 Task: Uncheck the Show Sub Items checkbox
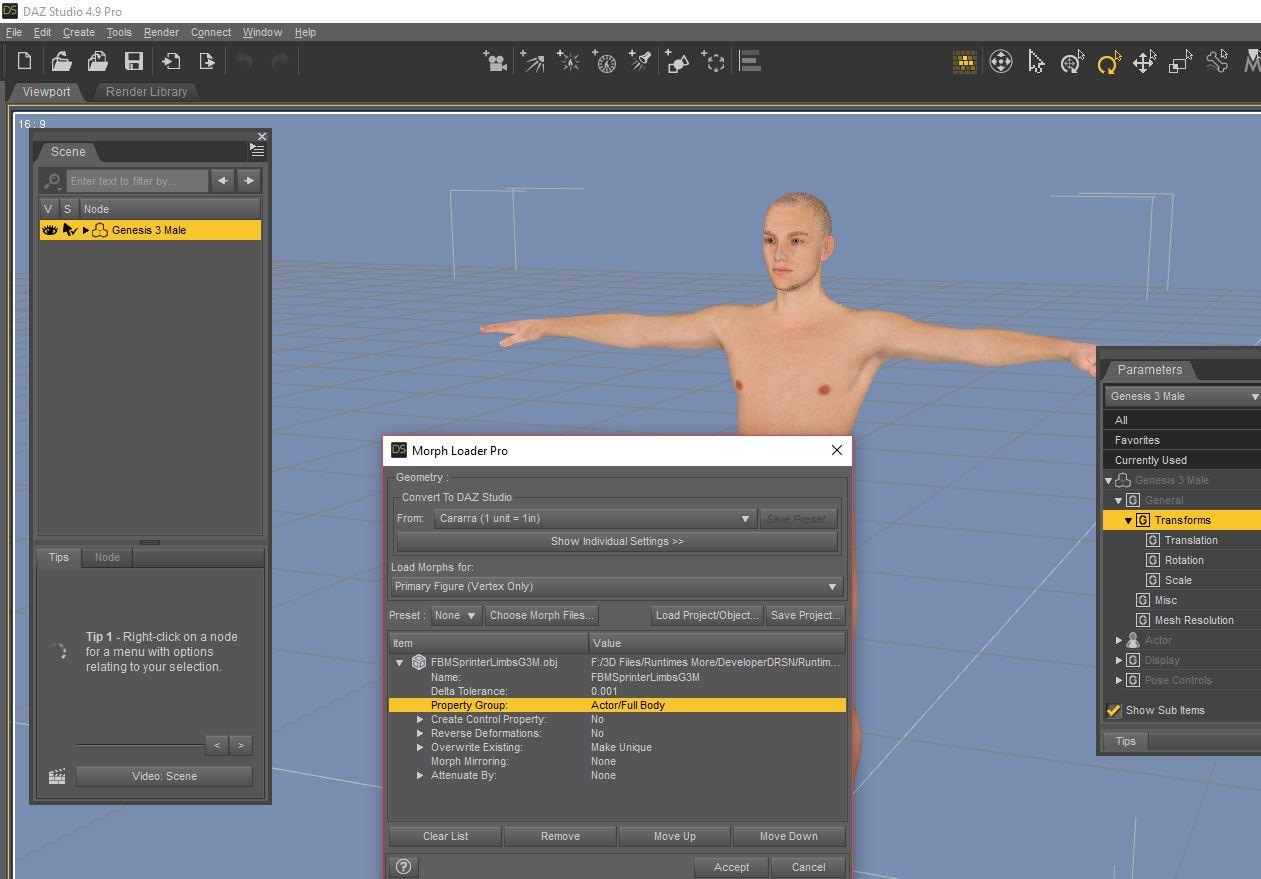(1114, 710)
